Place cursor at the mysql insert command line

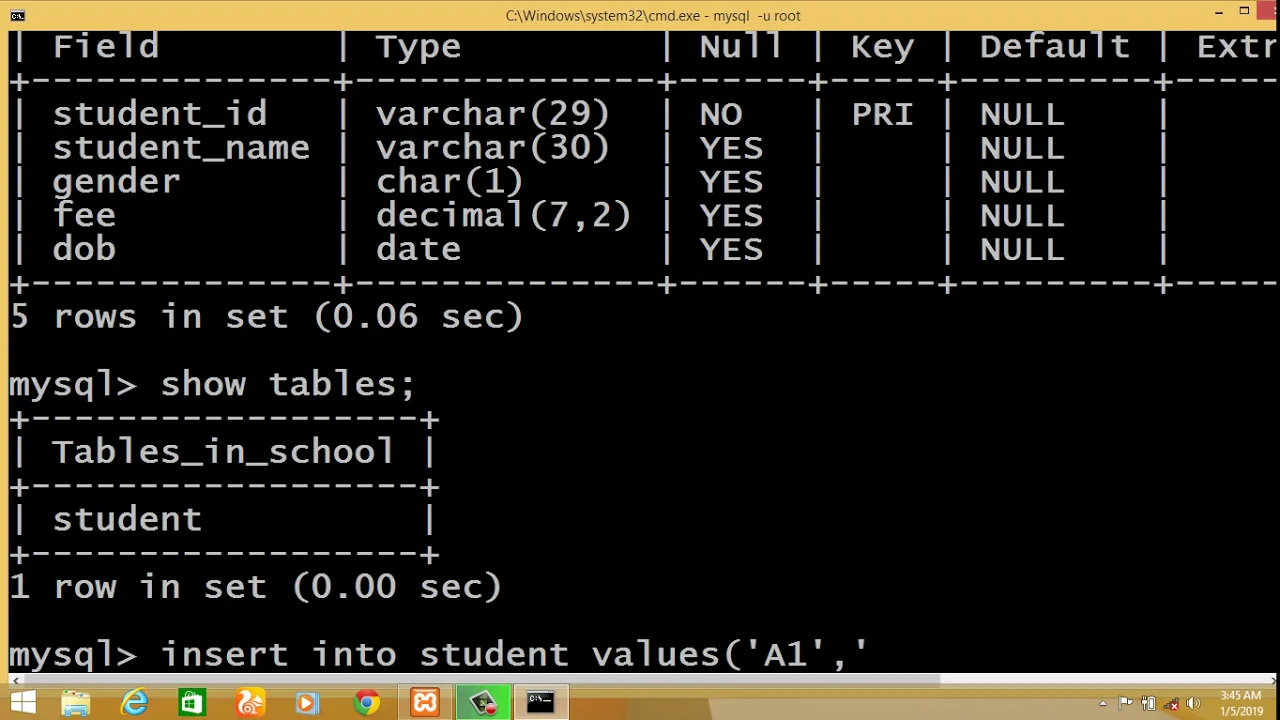pyautogui.click(x=440, y=654)
